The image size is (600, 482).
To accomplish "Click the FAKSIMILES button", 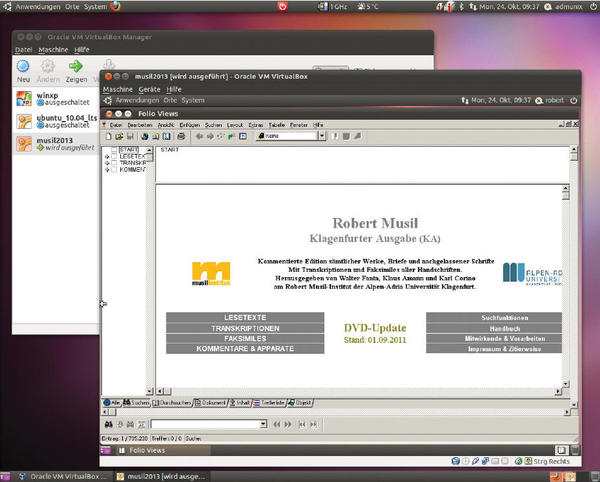I will (245, 339).
